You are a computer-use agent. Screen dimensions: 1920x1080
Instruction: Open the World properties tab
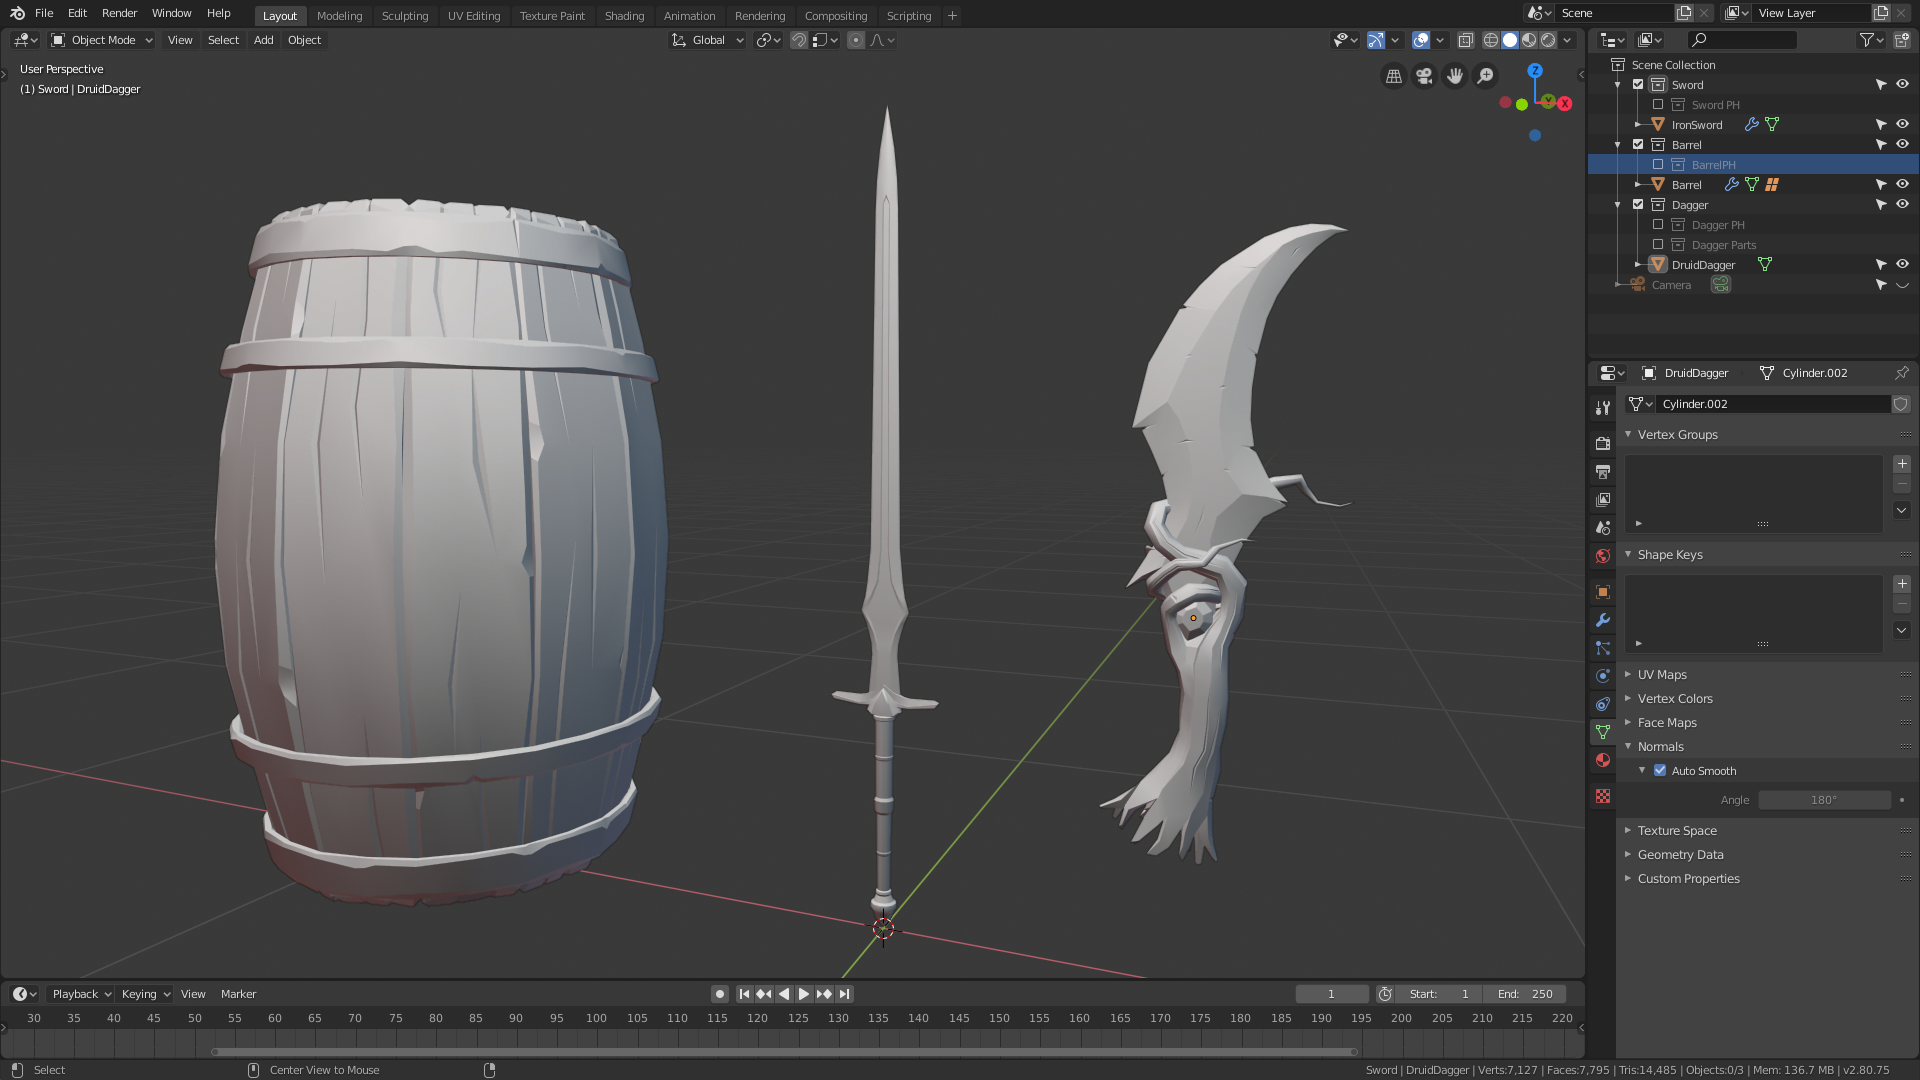(x=1603, y=556)
